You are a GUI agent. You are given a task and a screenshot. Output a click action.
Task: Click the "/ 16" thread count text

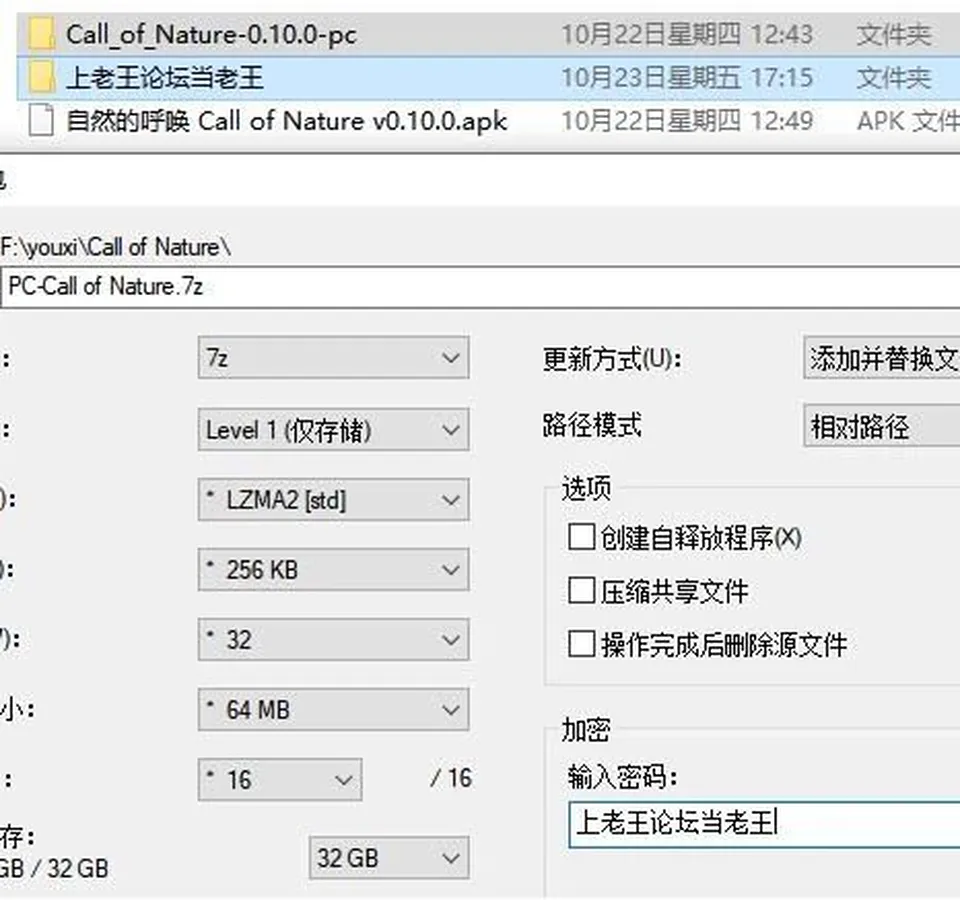(x=451, y=778)
